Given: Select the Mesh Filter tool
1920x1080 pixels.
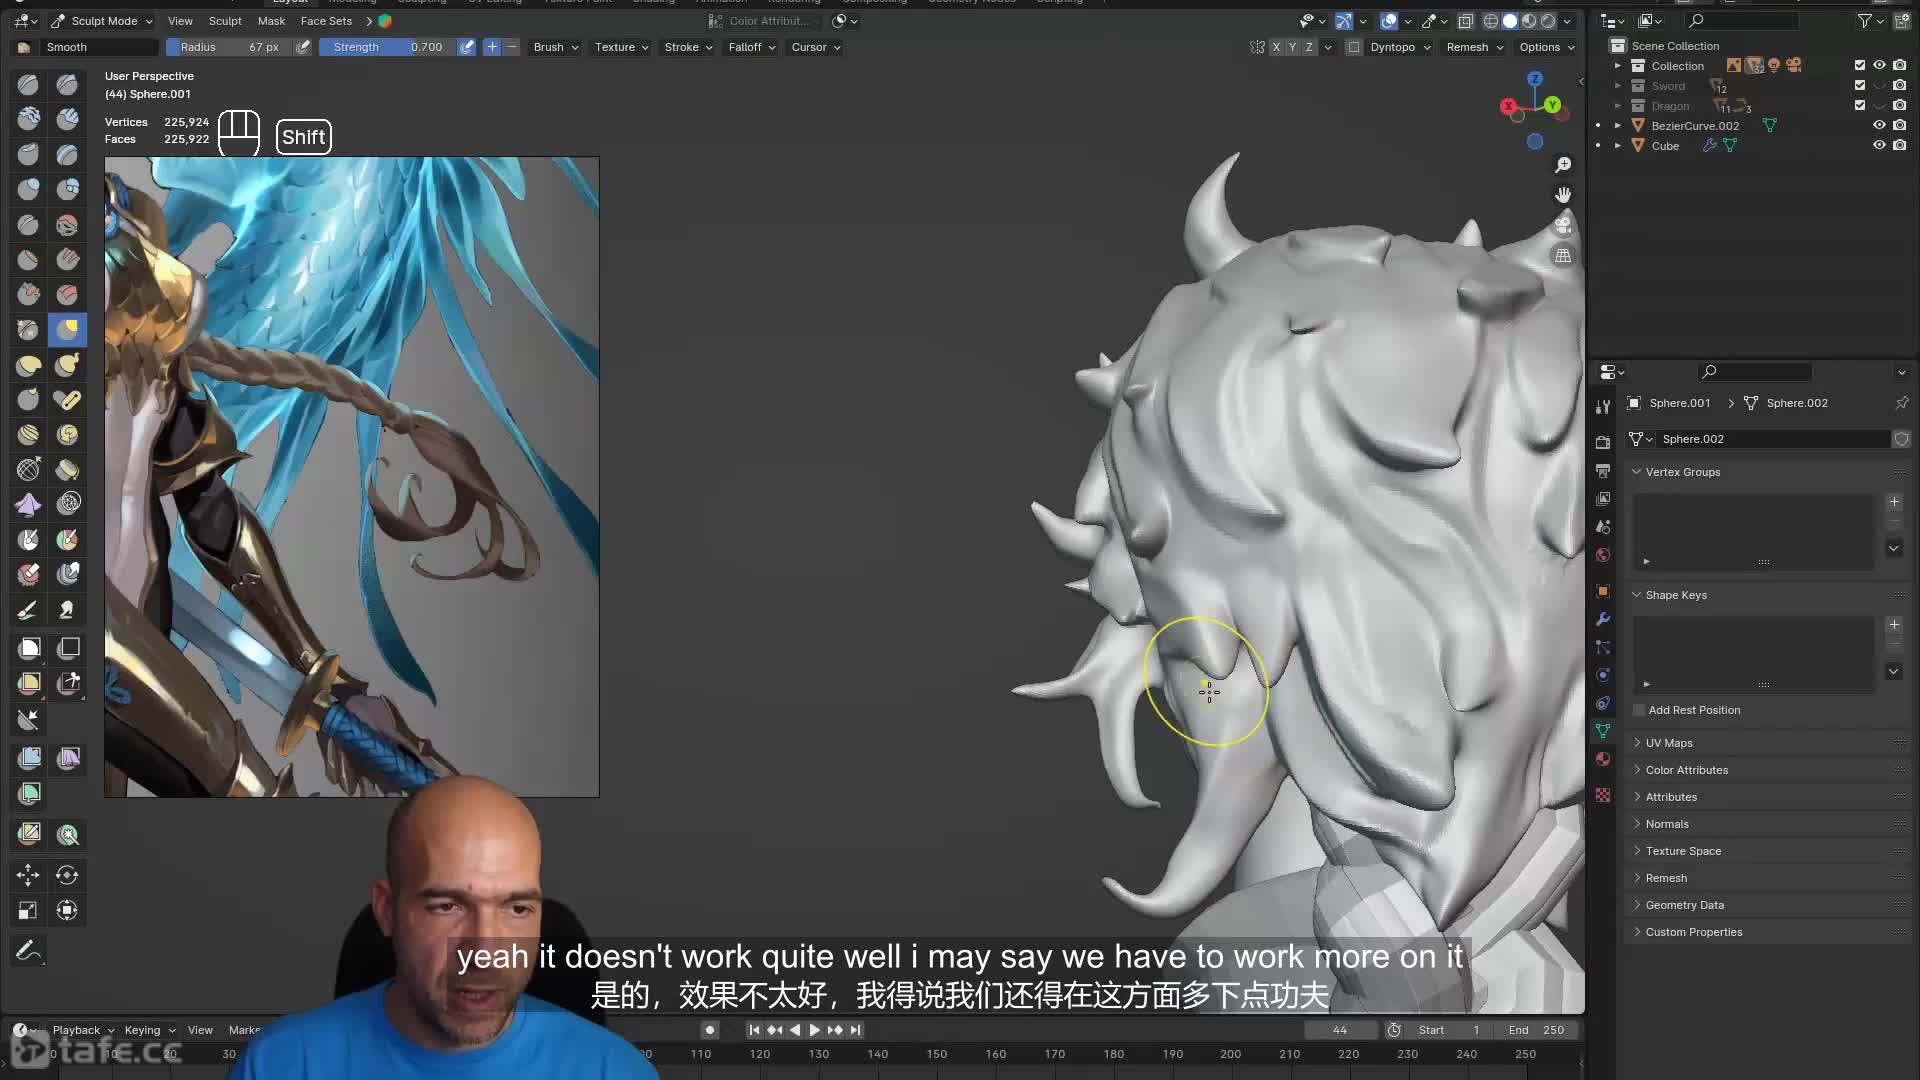Looking at the screenshot, I should coord(28,758).
